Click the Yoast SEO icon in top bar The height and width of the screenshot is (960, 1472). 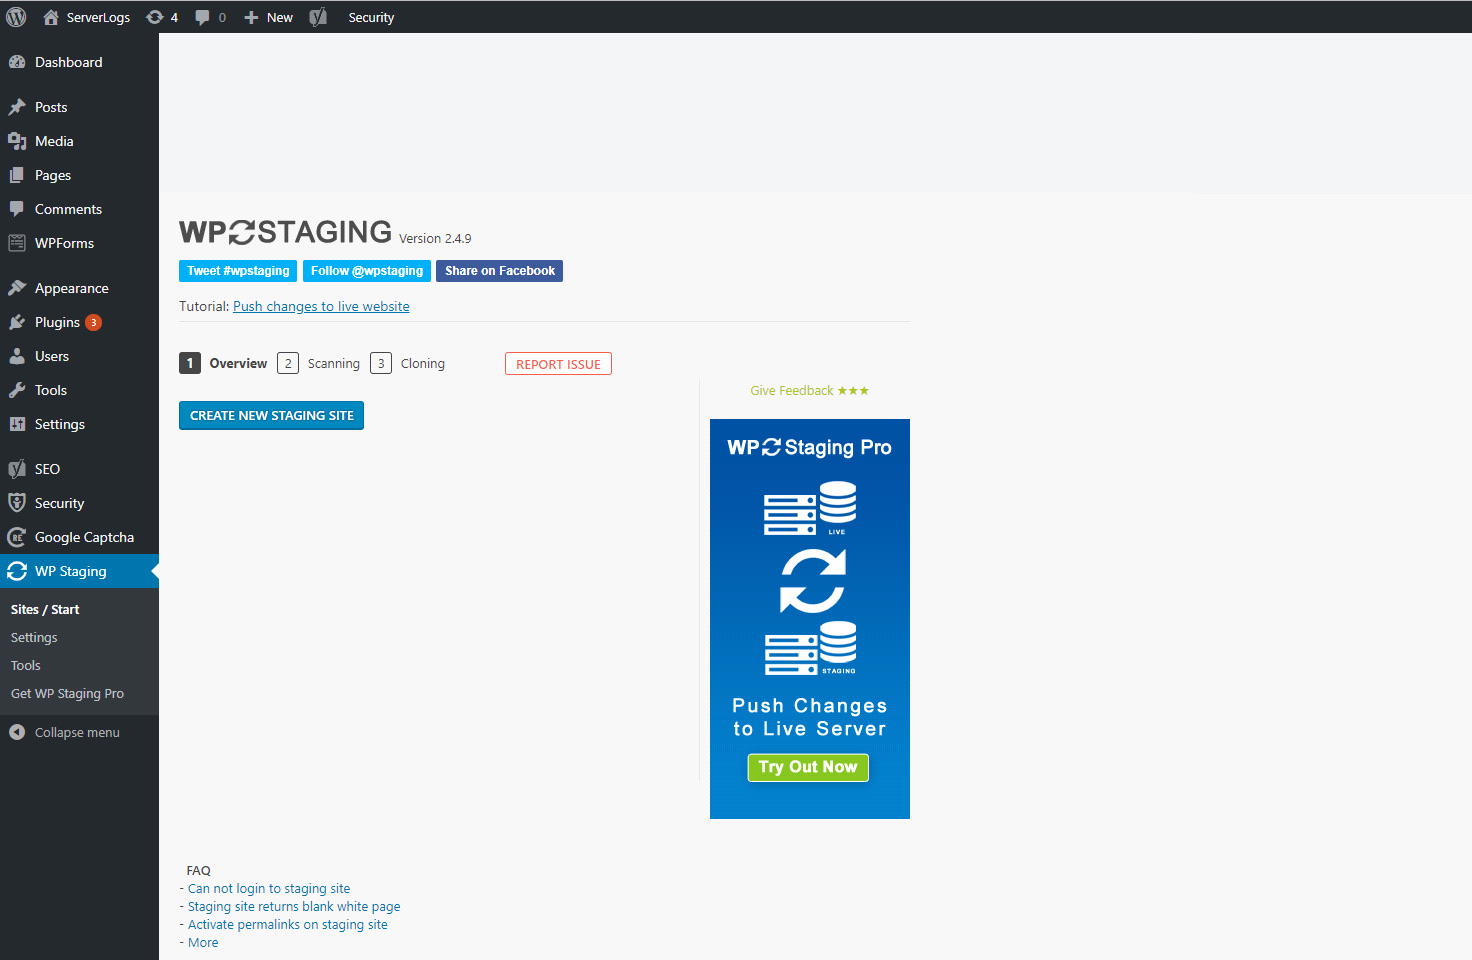tap(318, 17)
